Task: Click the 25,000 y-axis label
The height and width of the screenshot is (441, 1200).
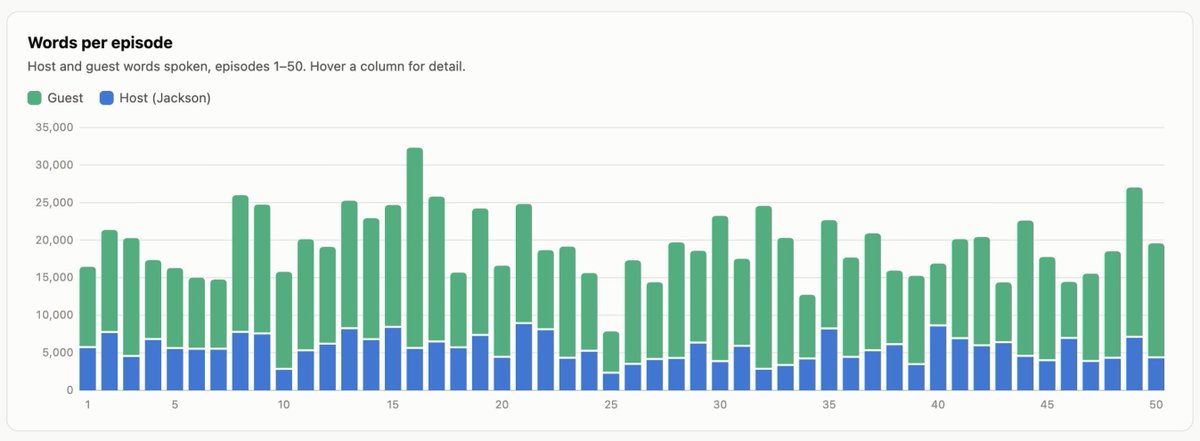Action: pyautogui.click(x=55, y=202)
